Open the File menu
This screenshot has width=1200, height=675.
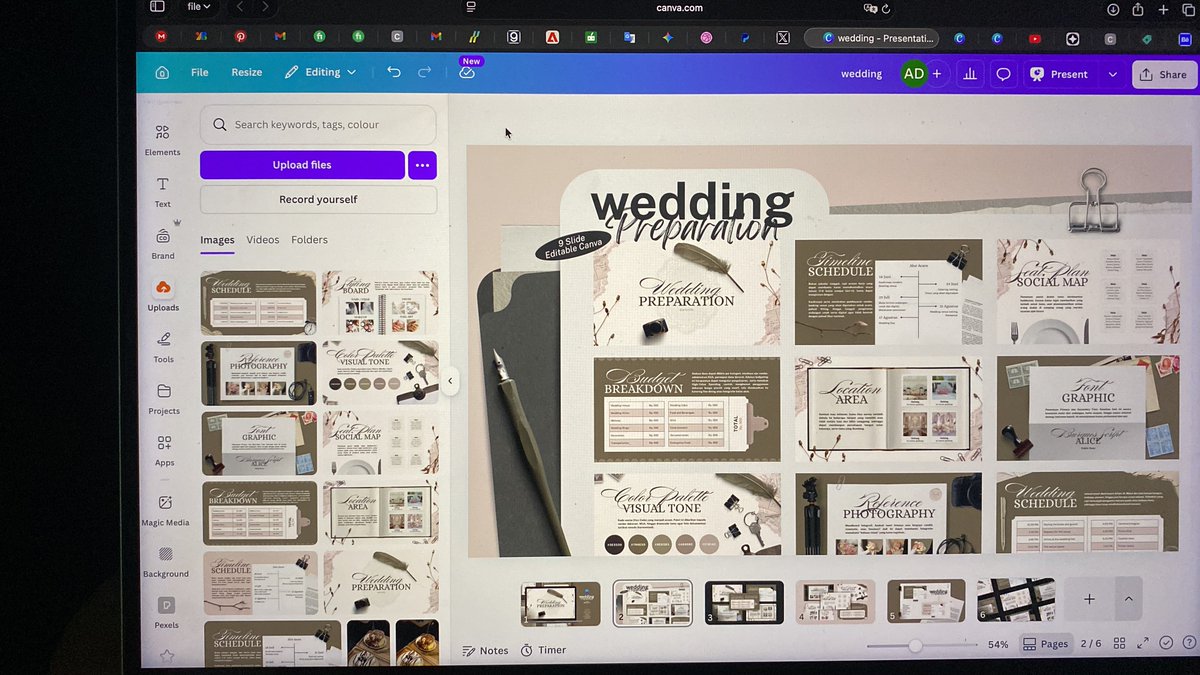click(200, 72)
